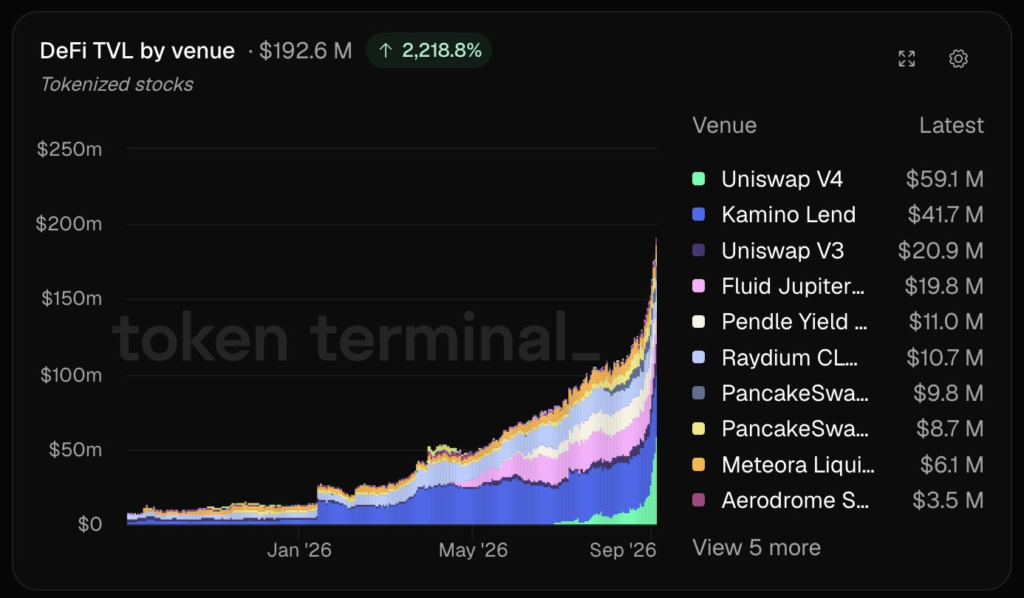Click the $150m y-axis label

click(71, 298)
